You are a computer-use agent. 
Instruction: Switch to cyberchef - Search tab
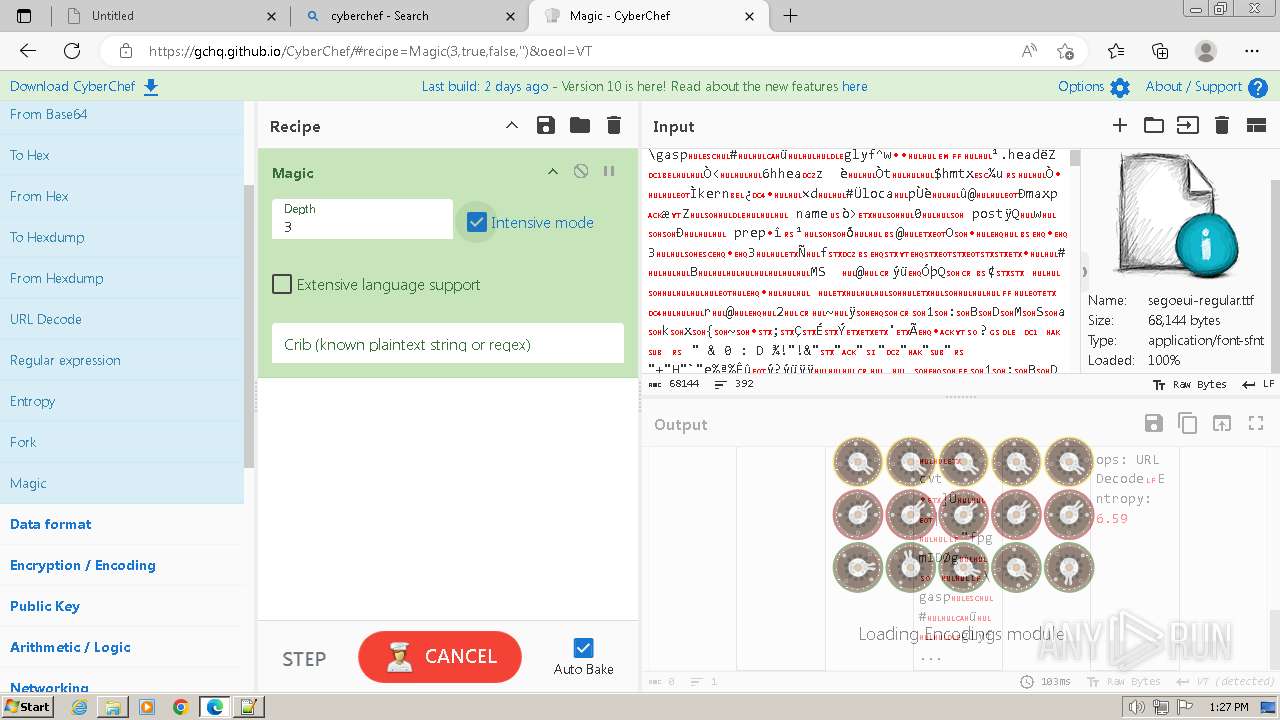pyautogui.click(x=410, y=15)
